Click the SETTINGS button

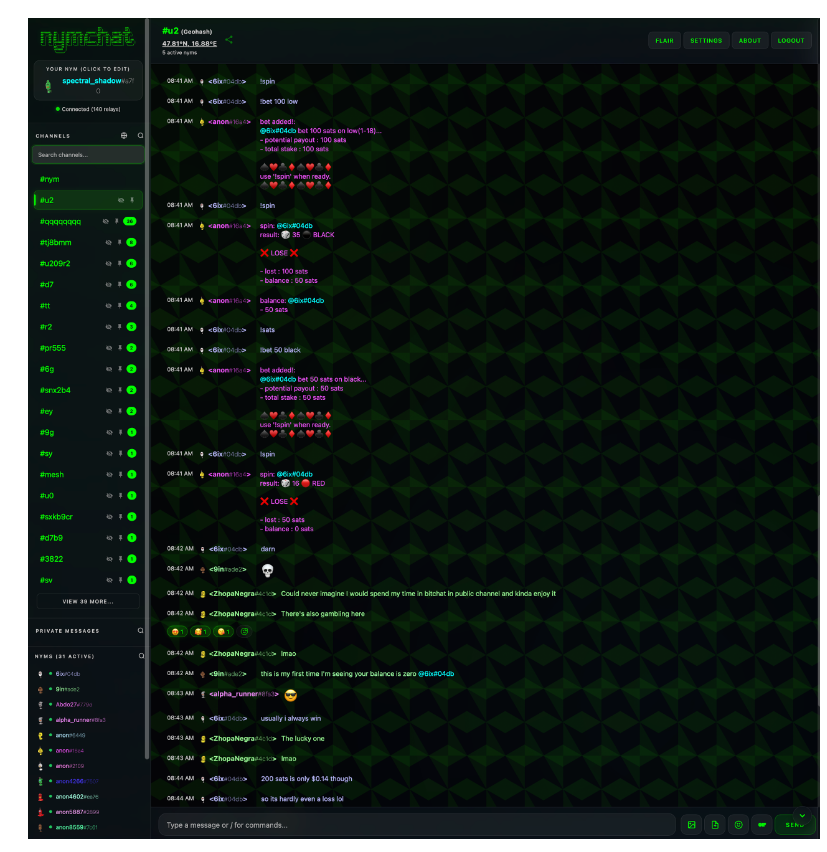705,40
